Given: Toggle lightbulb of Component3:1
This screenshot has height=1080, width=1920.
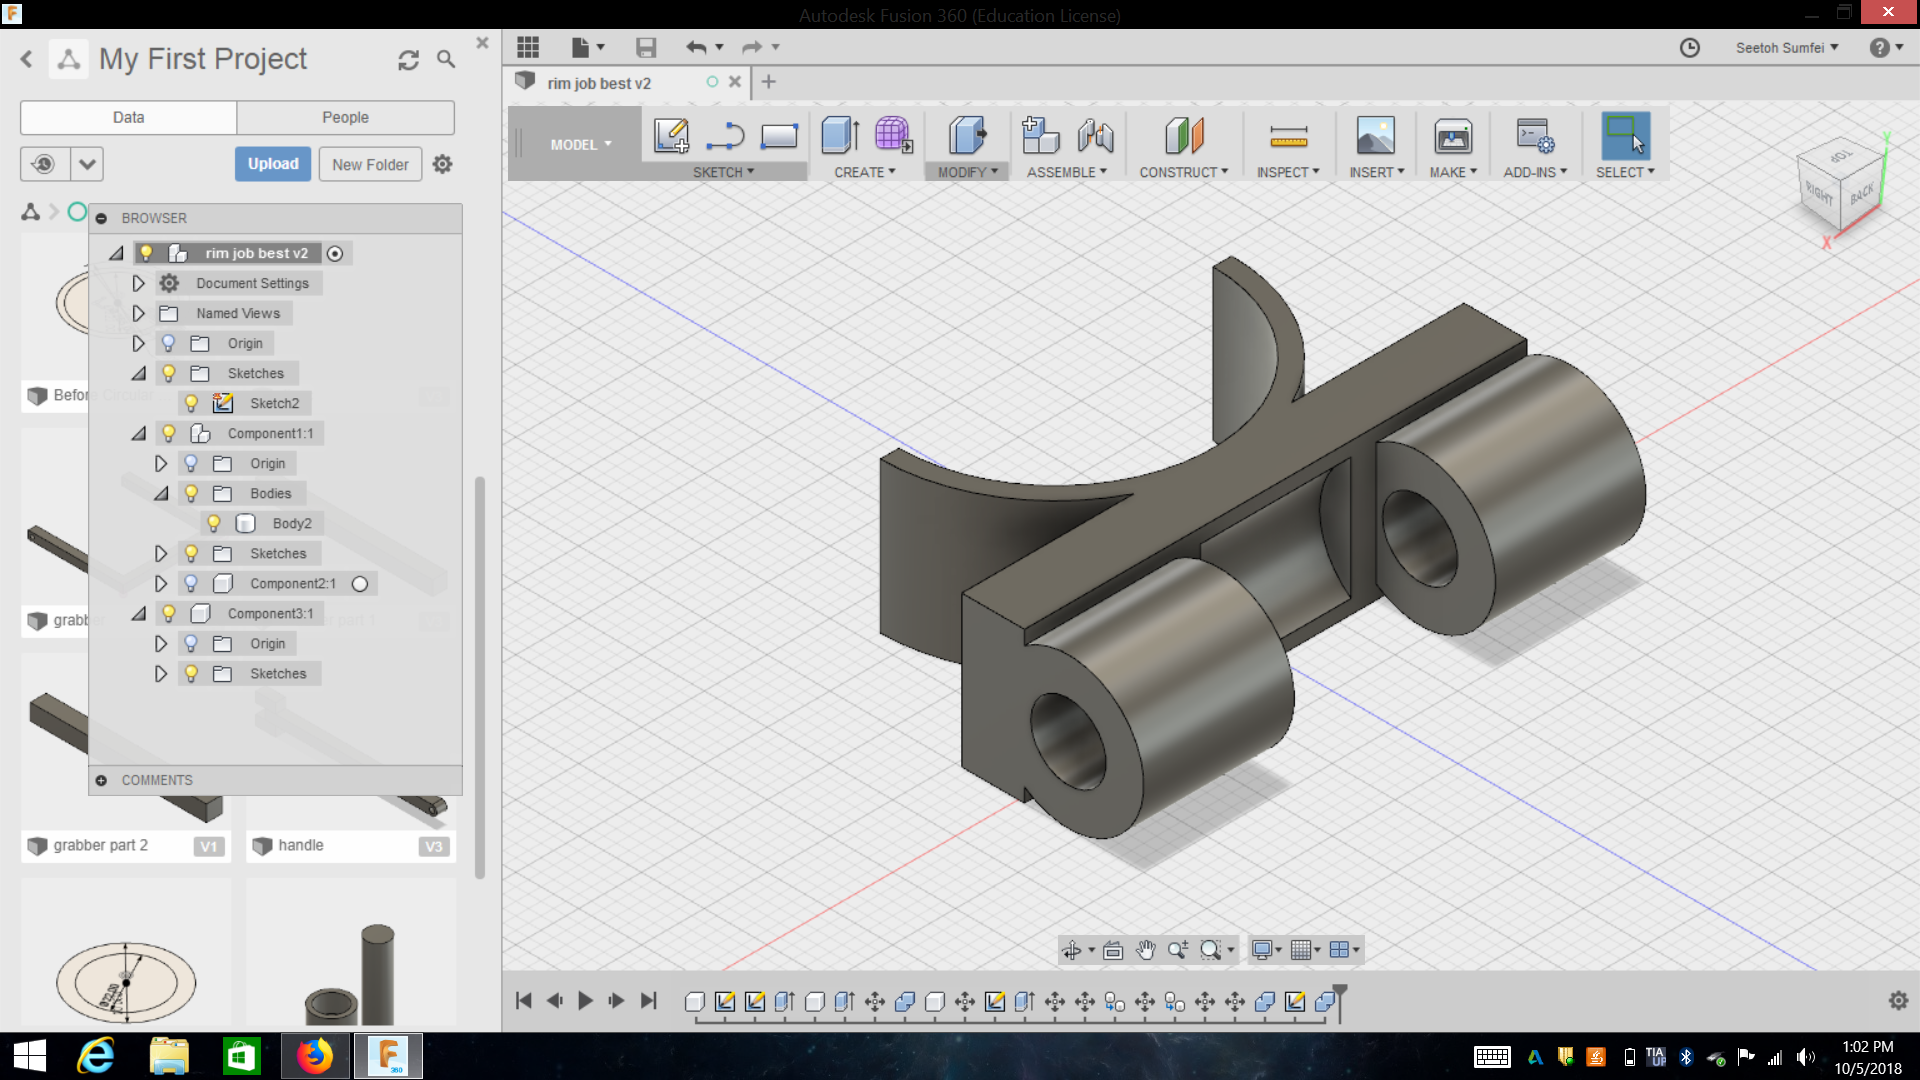Looking at the screenshot, I should pos(169,613).
